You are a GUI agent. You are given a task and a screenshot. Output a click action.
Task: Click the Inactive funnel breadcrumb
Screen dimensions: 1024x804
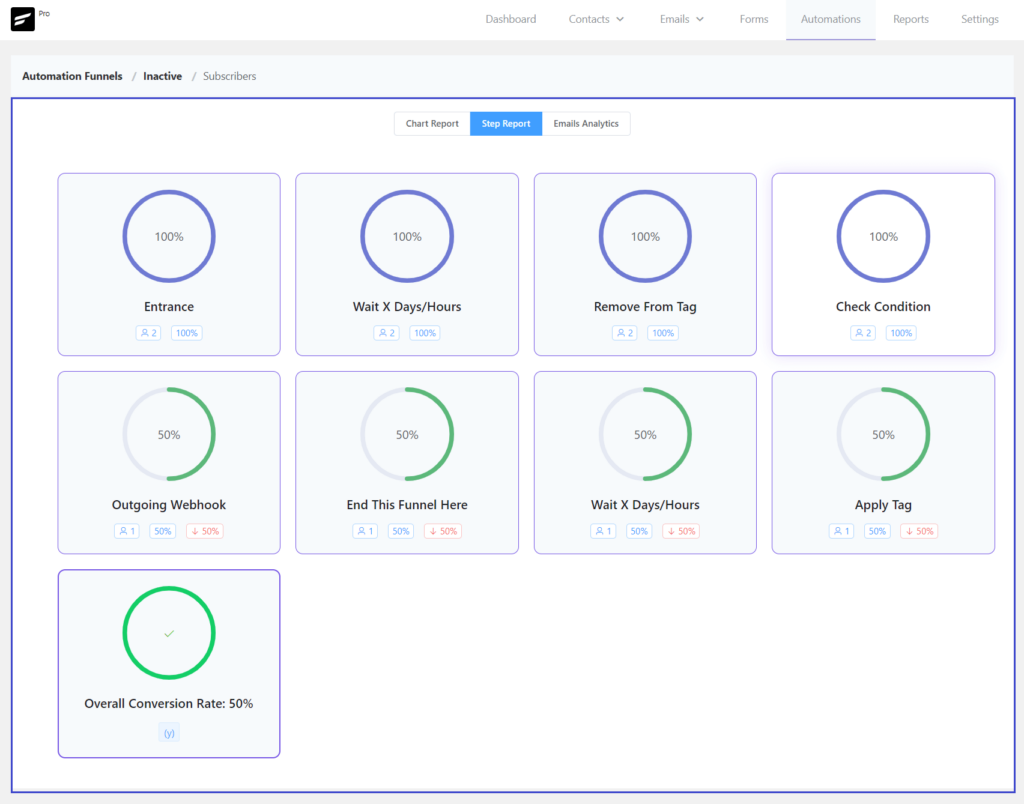point(162,76)
